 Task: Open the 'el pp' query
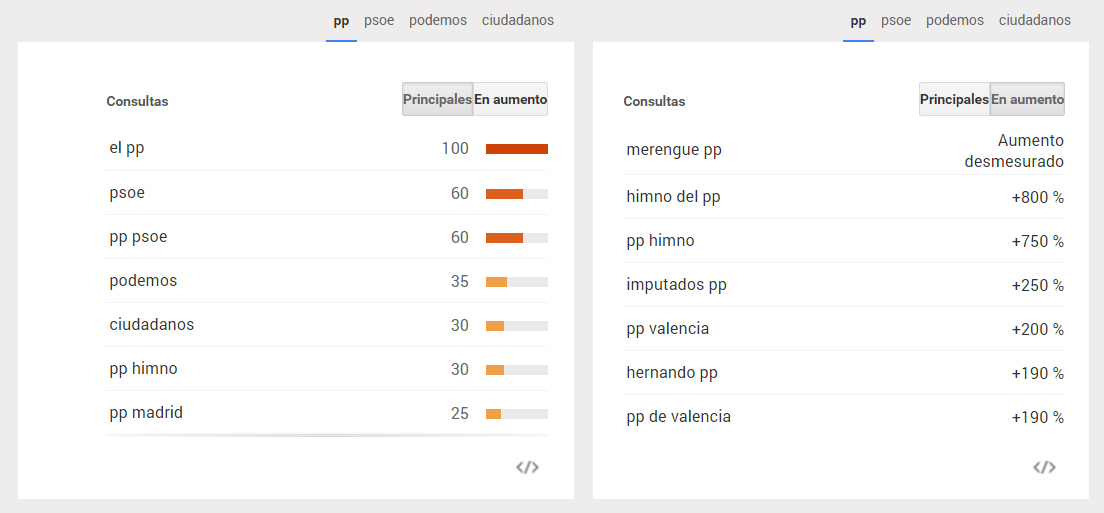(x=128, y=148)
